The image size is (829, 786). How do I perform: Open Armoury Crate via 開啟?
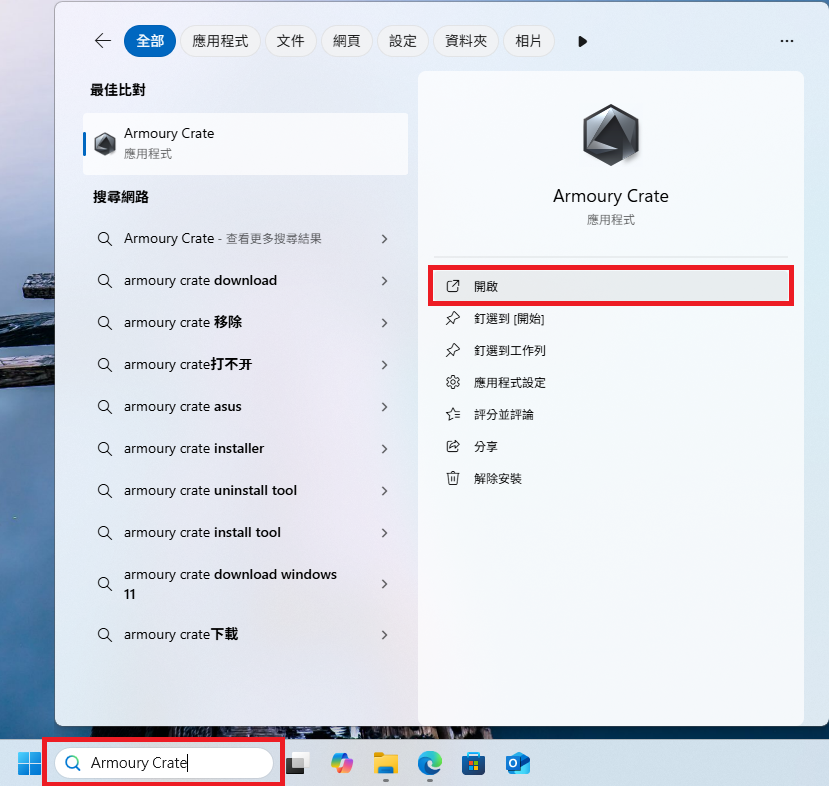[611, 286]
